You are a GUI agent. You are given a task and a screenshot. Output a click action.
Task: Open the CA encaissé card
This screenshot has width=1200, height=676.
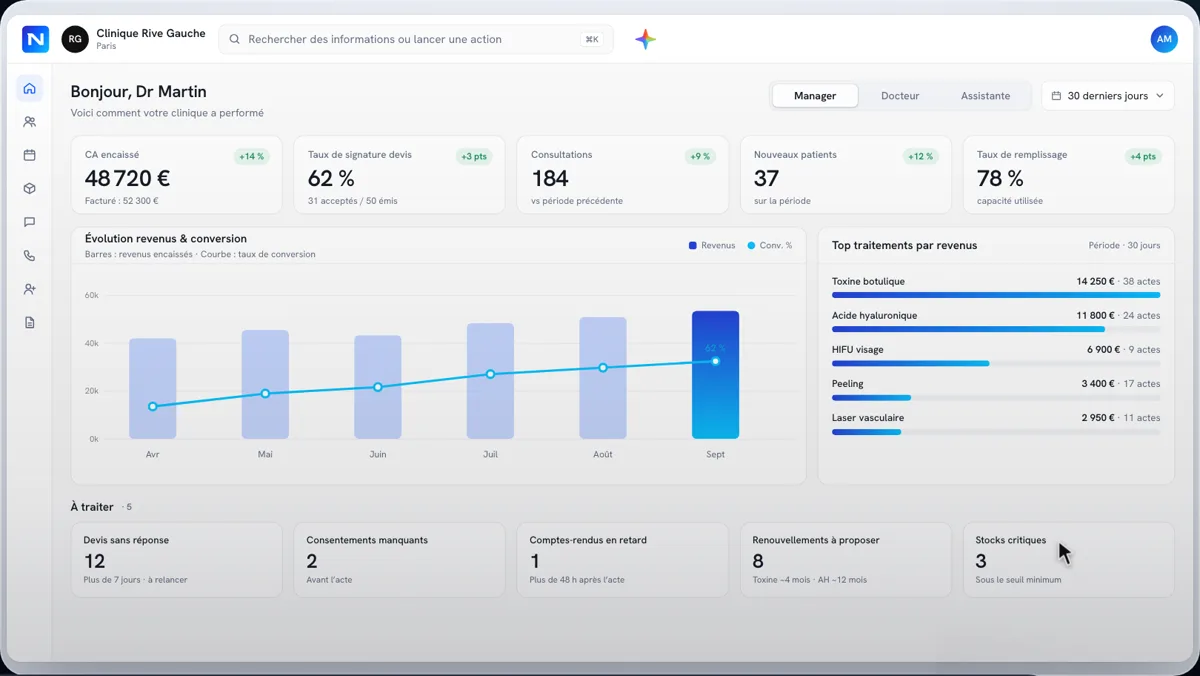(177, 175)
